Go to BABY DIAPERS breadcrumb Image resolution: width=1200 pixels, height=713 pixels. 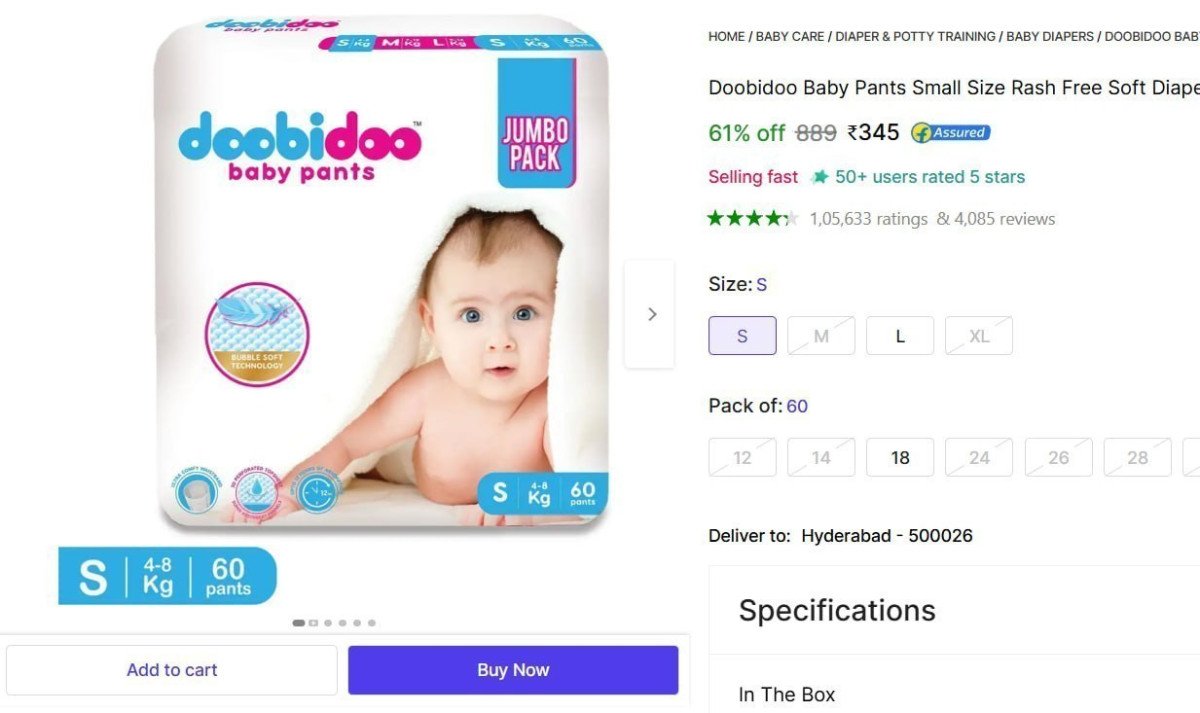point(1050,36)
